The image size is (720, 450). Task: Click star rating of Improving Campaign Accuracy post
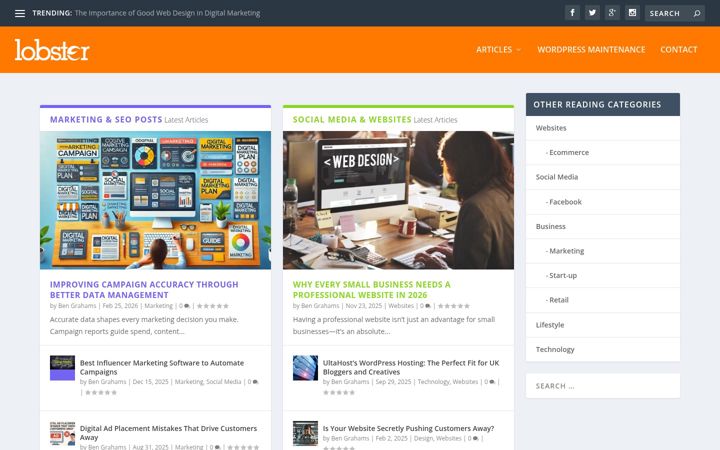(x=213, y=306)
